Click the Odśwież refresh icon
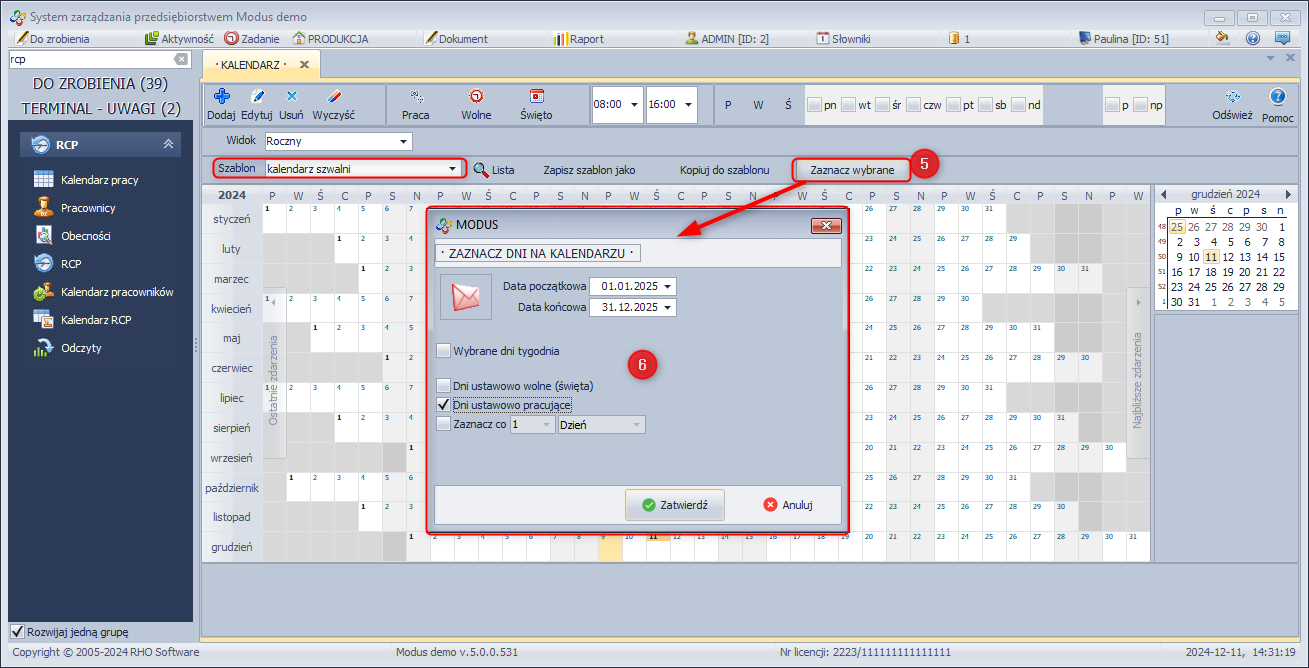The width and height of the screenshot is (1309, 668). point(1232,97)
